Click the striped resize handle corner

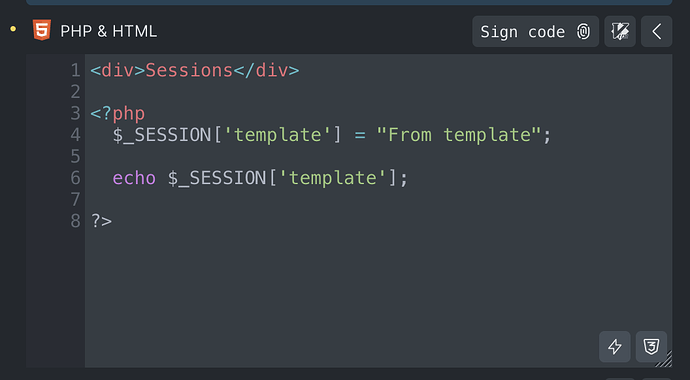(x=664, y=358)
